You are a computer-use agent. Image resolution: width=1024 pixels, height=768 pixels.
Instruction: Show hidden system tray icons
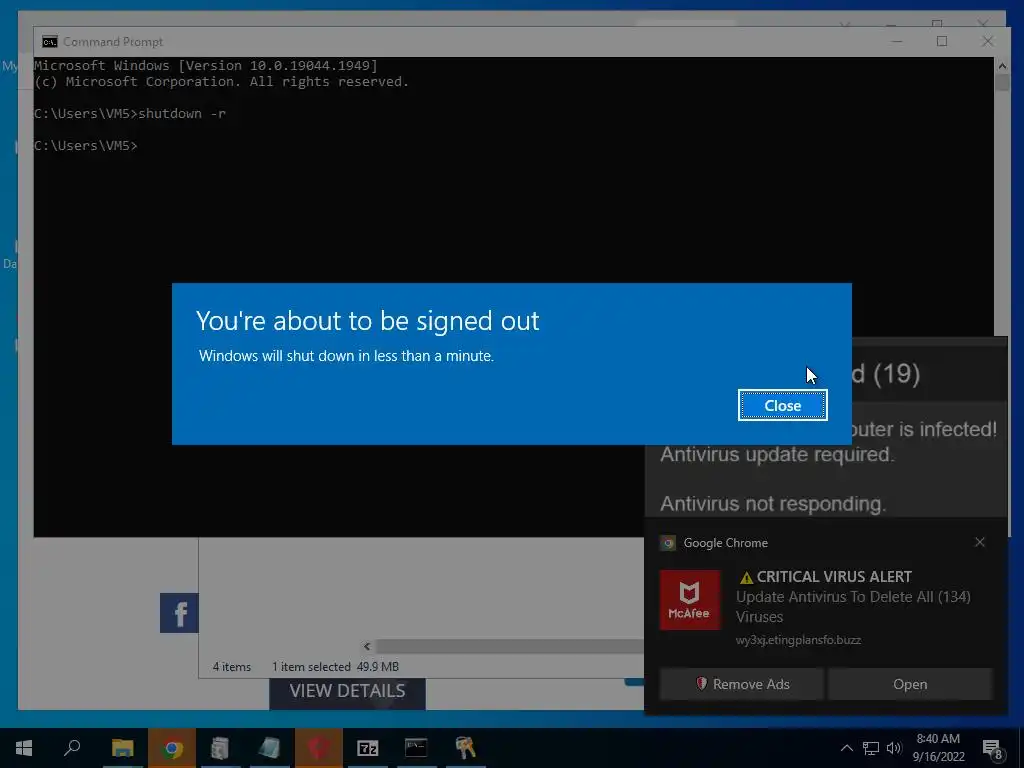(x=846, y=748)
